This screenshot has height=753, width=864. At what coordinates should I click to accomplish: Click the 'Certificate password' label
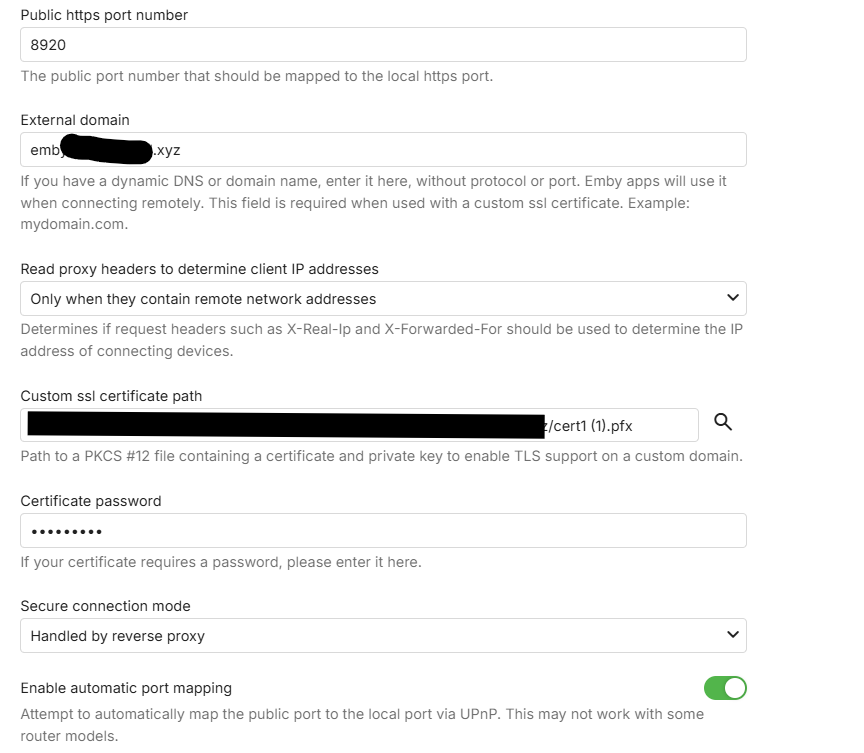tap(91, 501)
